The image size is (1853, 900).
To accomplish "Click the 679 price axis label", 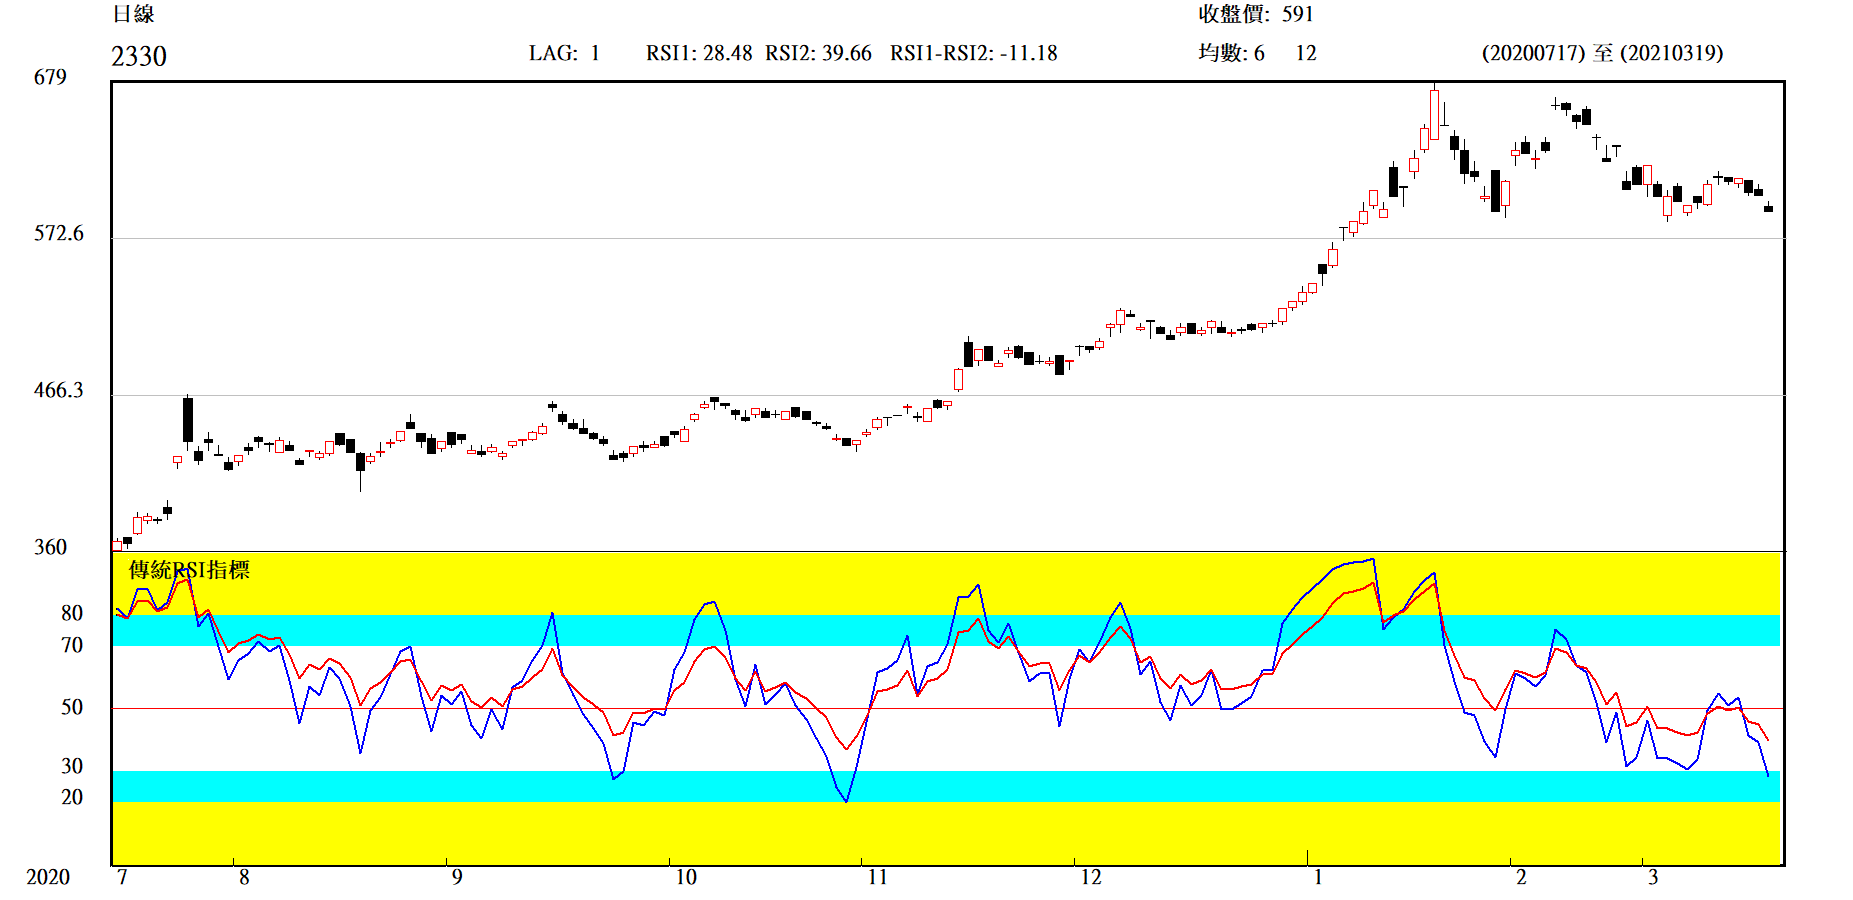I will click(50, 77).
